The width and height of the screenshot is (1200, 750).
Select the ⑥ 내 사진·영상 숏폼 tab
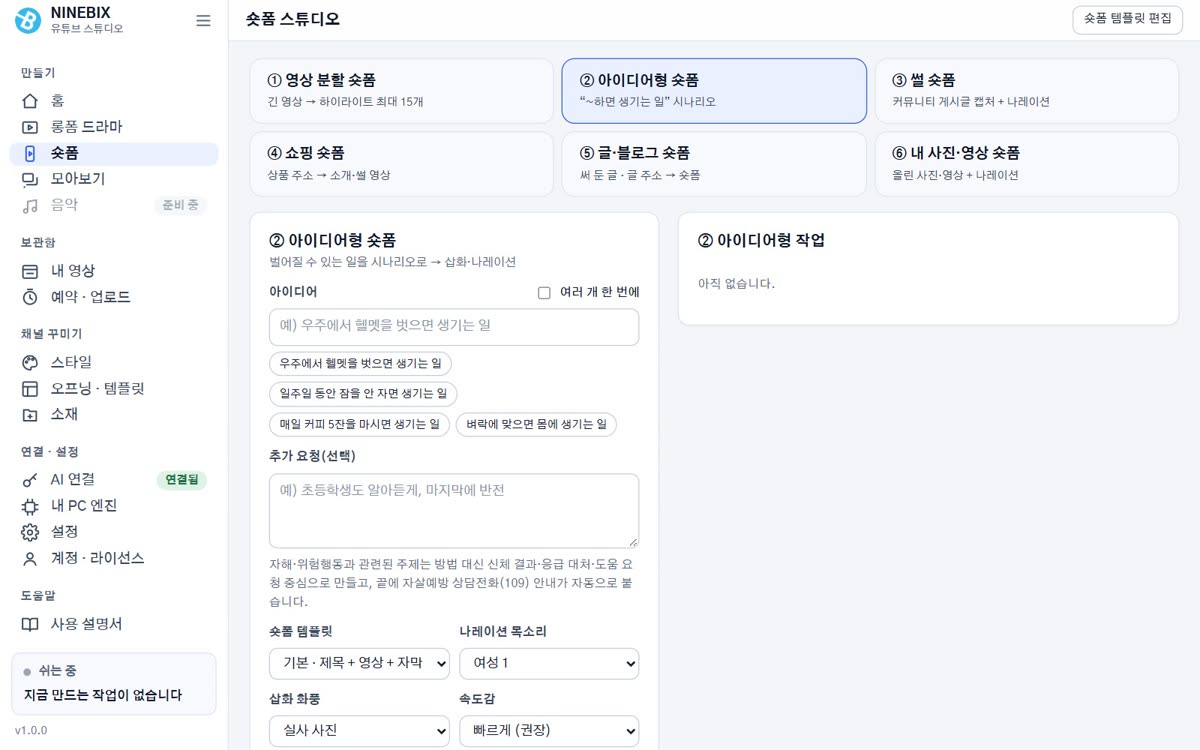point(1027,164)
